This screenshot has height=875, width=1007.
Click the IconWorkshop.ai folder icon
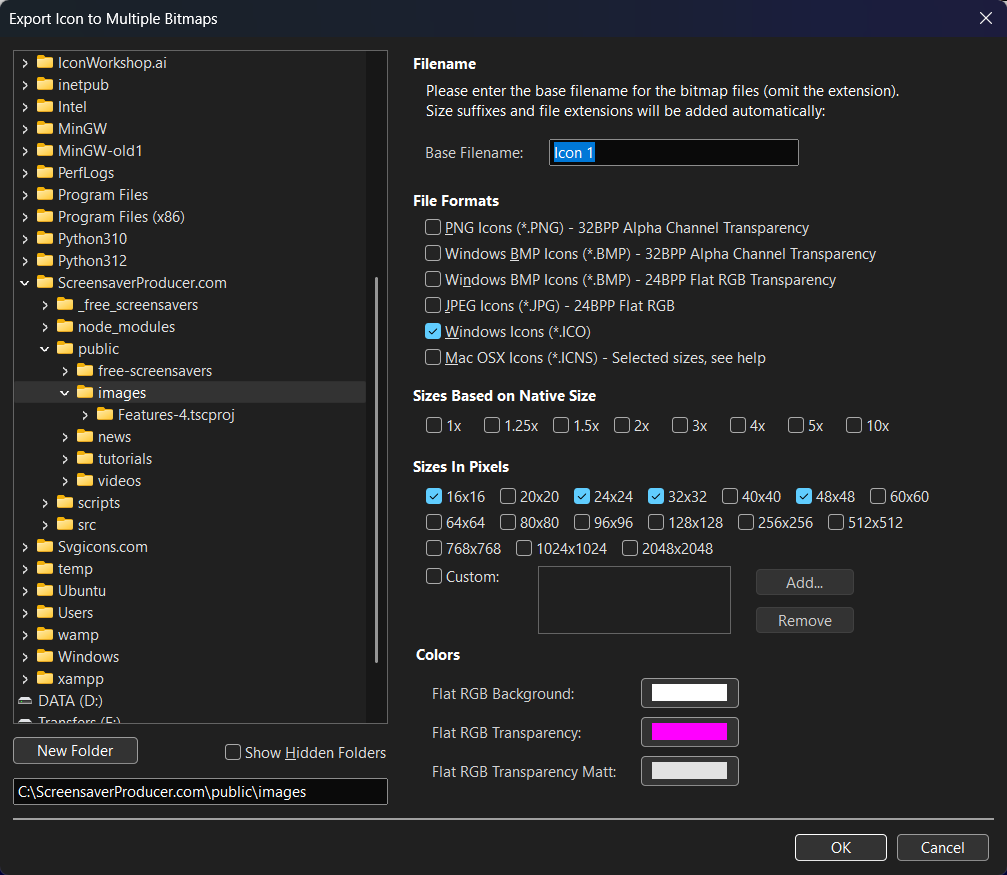coord(45,62)
